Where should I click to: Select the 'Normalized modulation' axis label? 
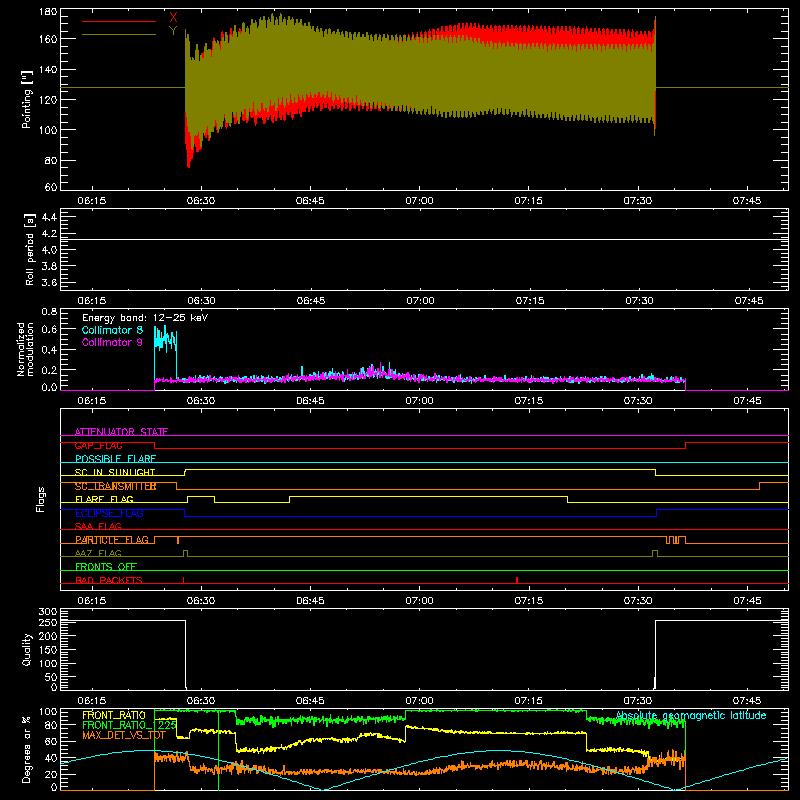click(x=25, y=349)
